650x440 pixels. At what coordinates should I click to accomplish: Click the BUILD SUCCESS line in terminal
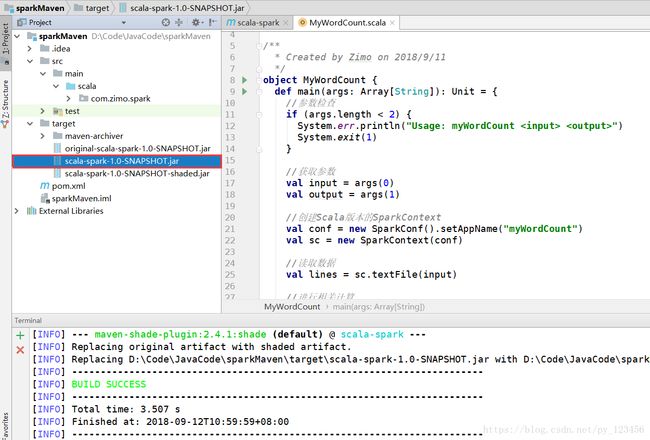[109, 384]
